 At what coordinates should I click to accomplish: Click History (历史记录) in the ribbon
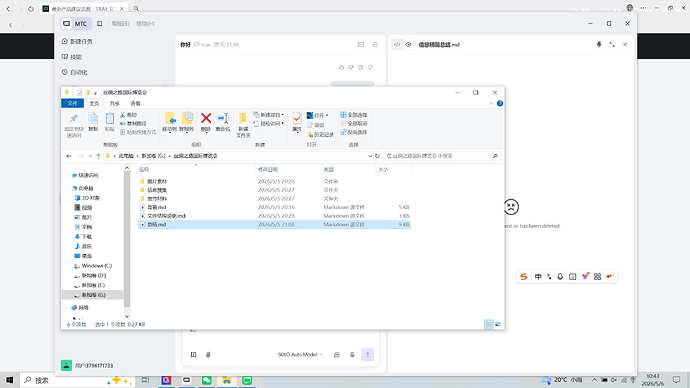[x=321, y=135]
